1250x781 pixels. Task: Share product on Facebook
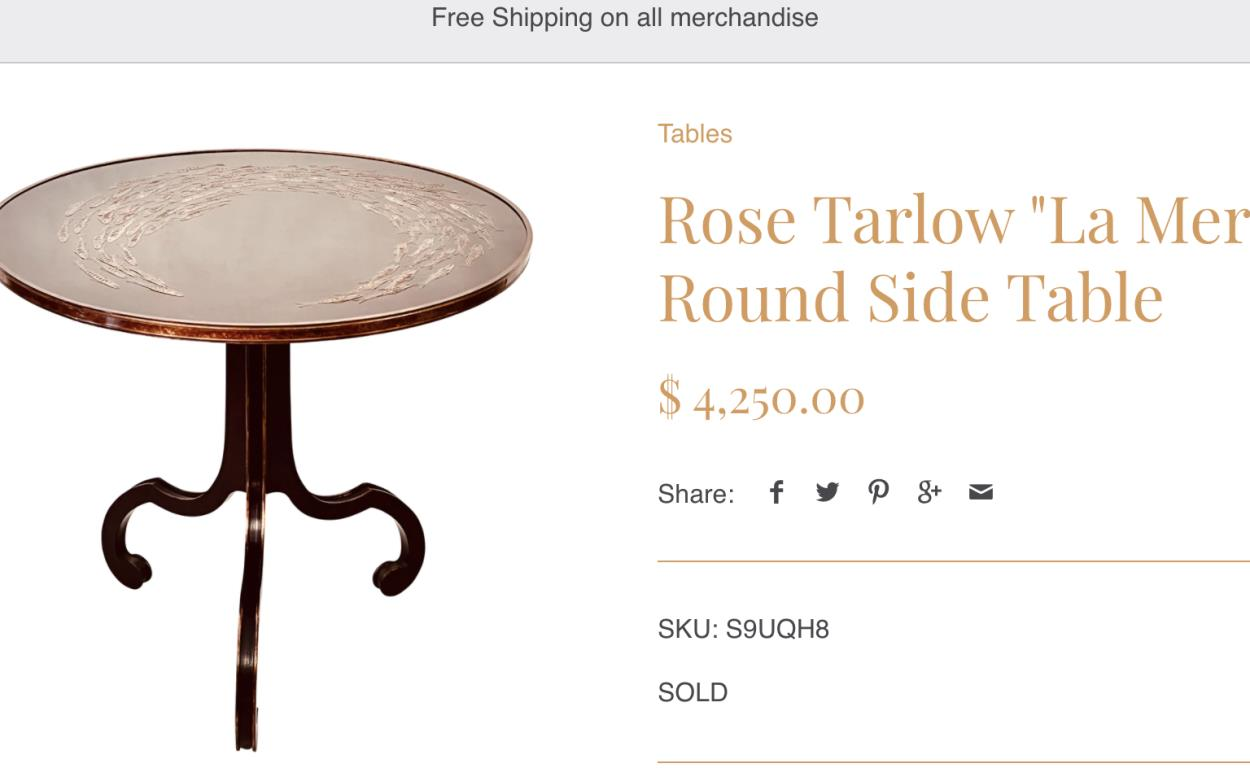click(776, 492)
